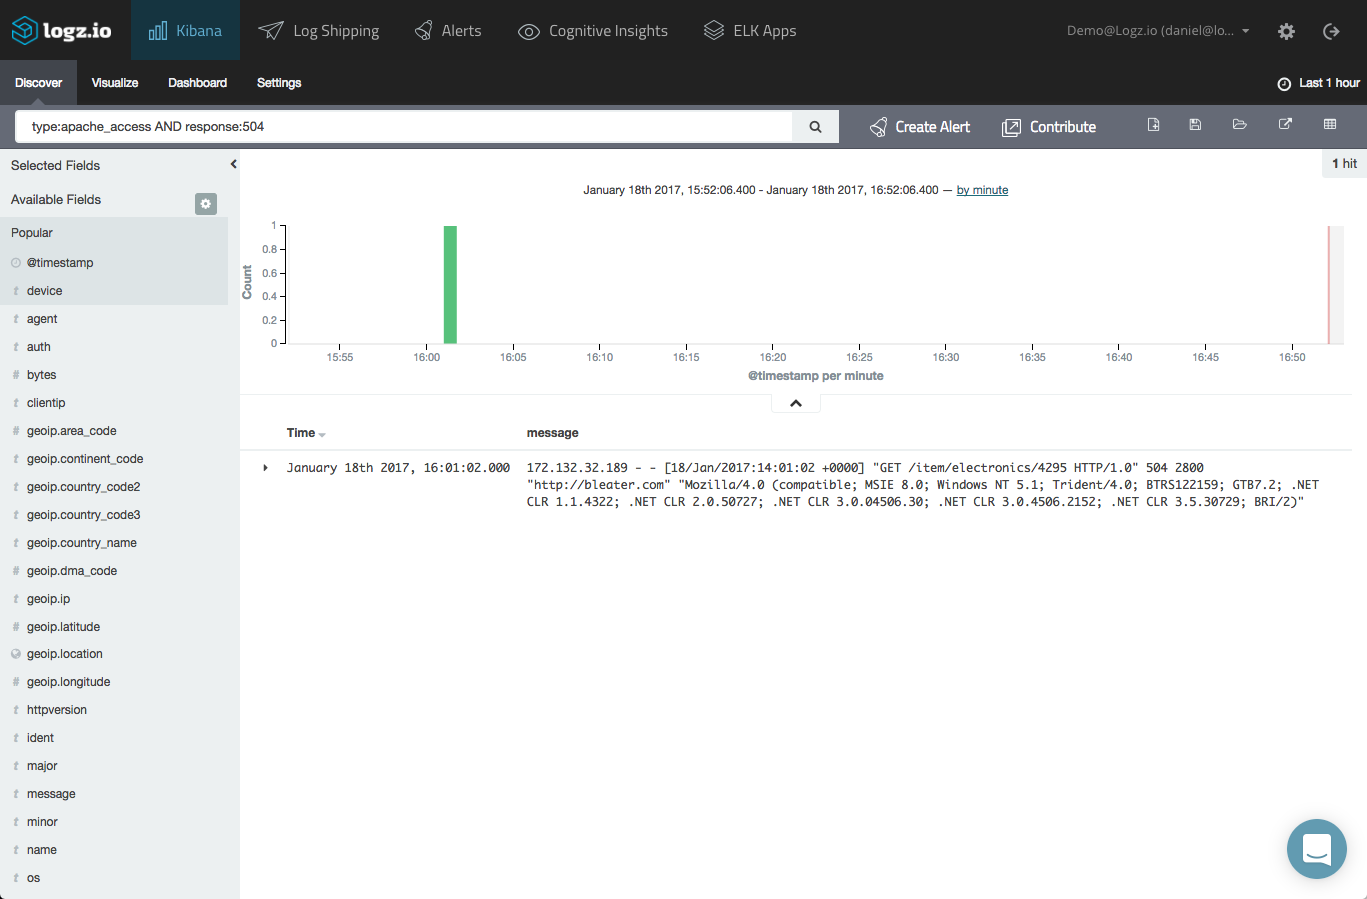Switch to Visualize tab
The image size is (1367, 899).
coord(115,83)
